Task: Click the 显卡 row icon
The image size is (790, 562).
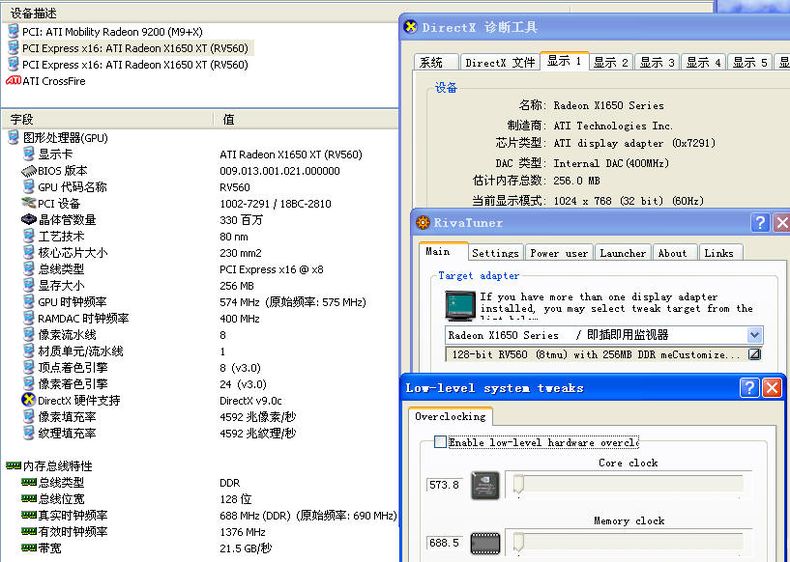Action: [x=29, y=154]
